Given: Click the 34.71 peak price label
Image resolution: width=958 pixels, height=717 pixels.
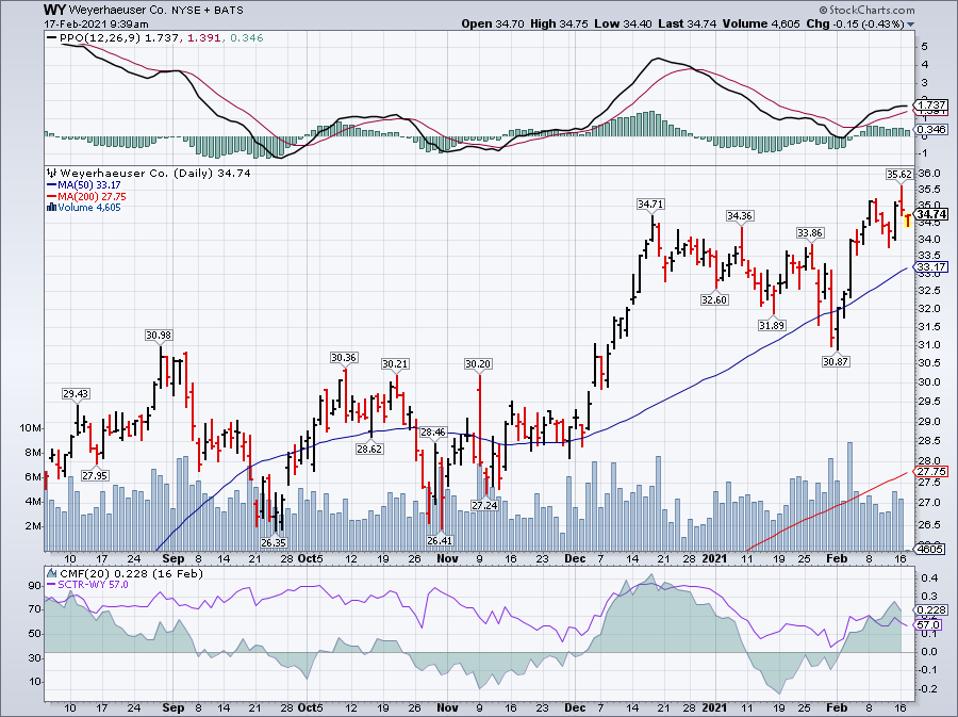Looking at the screenshot, I should 650,204.
